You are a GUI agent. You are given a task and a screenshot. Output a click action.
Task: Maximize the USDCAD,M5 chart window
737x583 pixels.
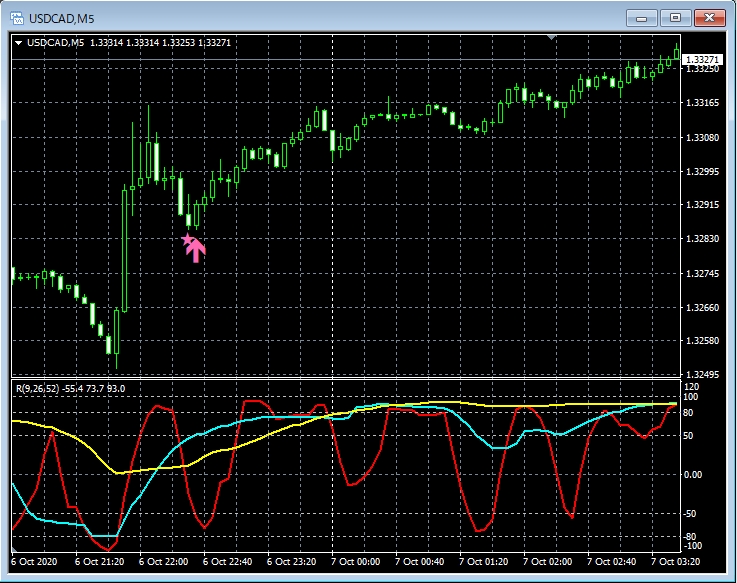coord(676,18)
